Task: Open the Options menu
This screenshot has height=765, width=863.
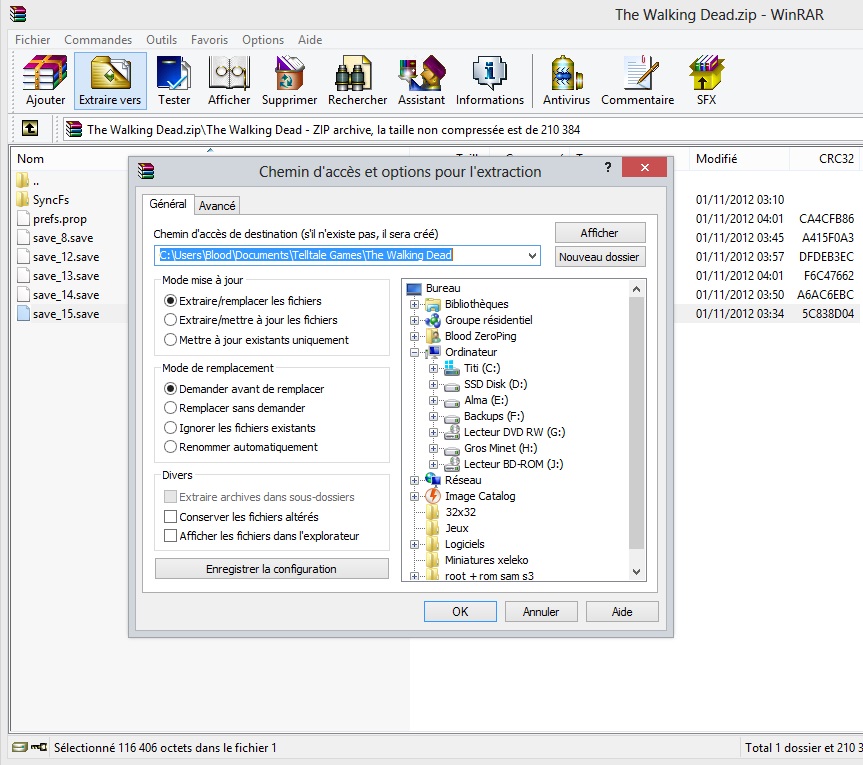Action: (263, 40)
